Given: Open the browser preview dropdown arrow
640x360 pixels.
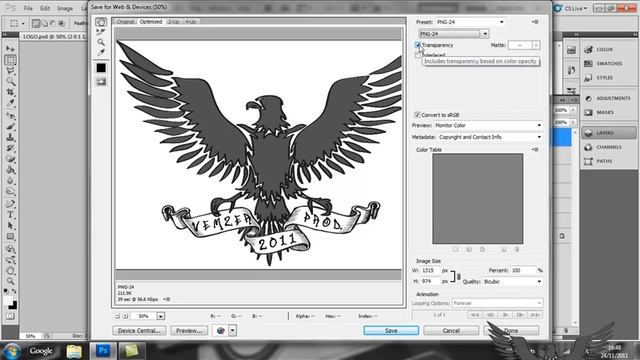Looking at the screenshot, I should pos(232,330).
